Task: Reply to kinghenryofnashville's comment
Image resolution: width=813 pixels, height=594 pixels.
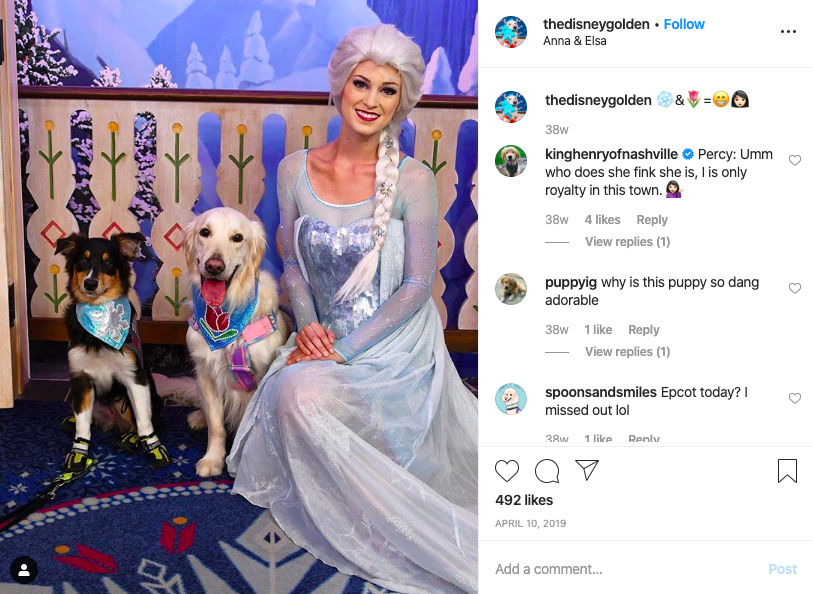Action: coord(652,220)
